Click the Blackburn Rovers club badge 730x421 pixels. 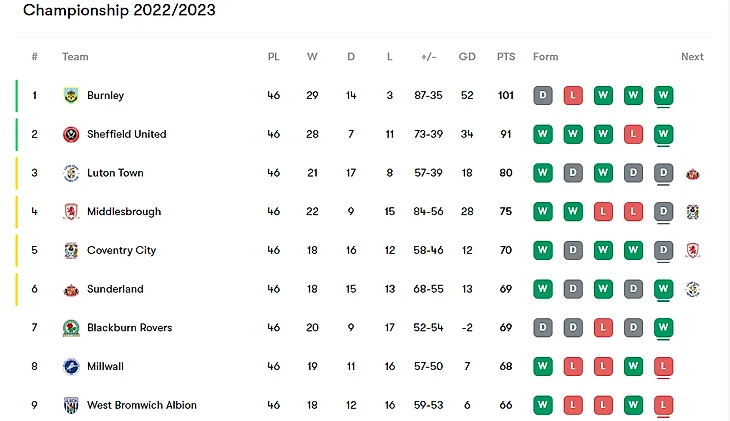click(71, 328)
